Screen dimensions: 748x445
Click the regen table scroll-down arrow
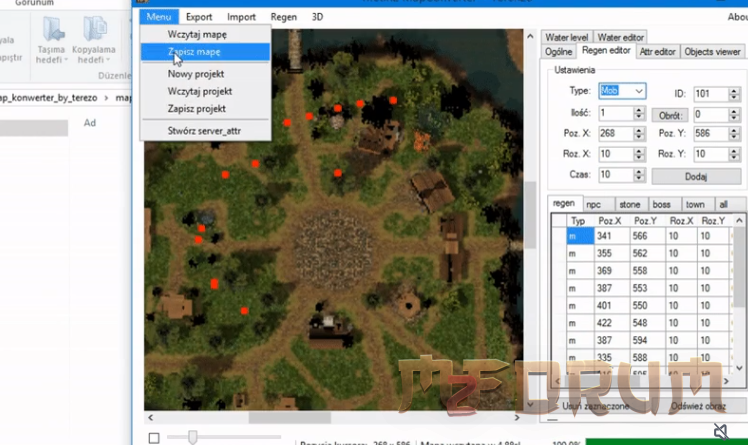(x=739, y=368)
